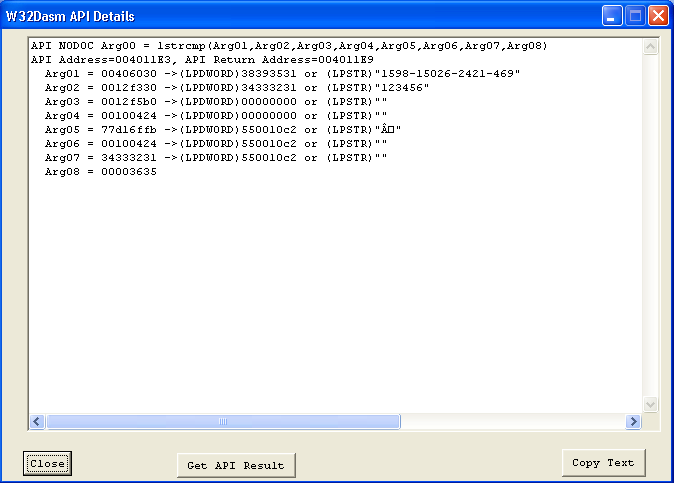Minimize the W32Dasm API Details window

click(x=612, y=16)
